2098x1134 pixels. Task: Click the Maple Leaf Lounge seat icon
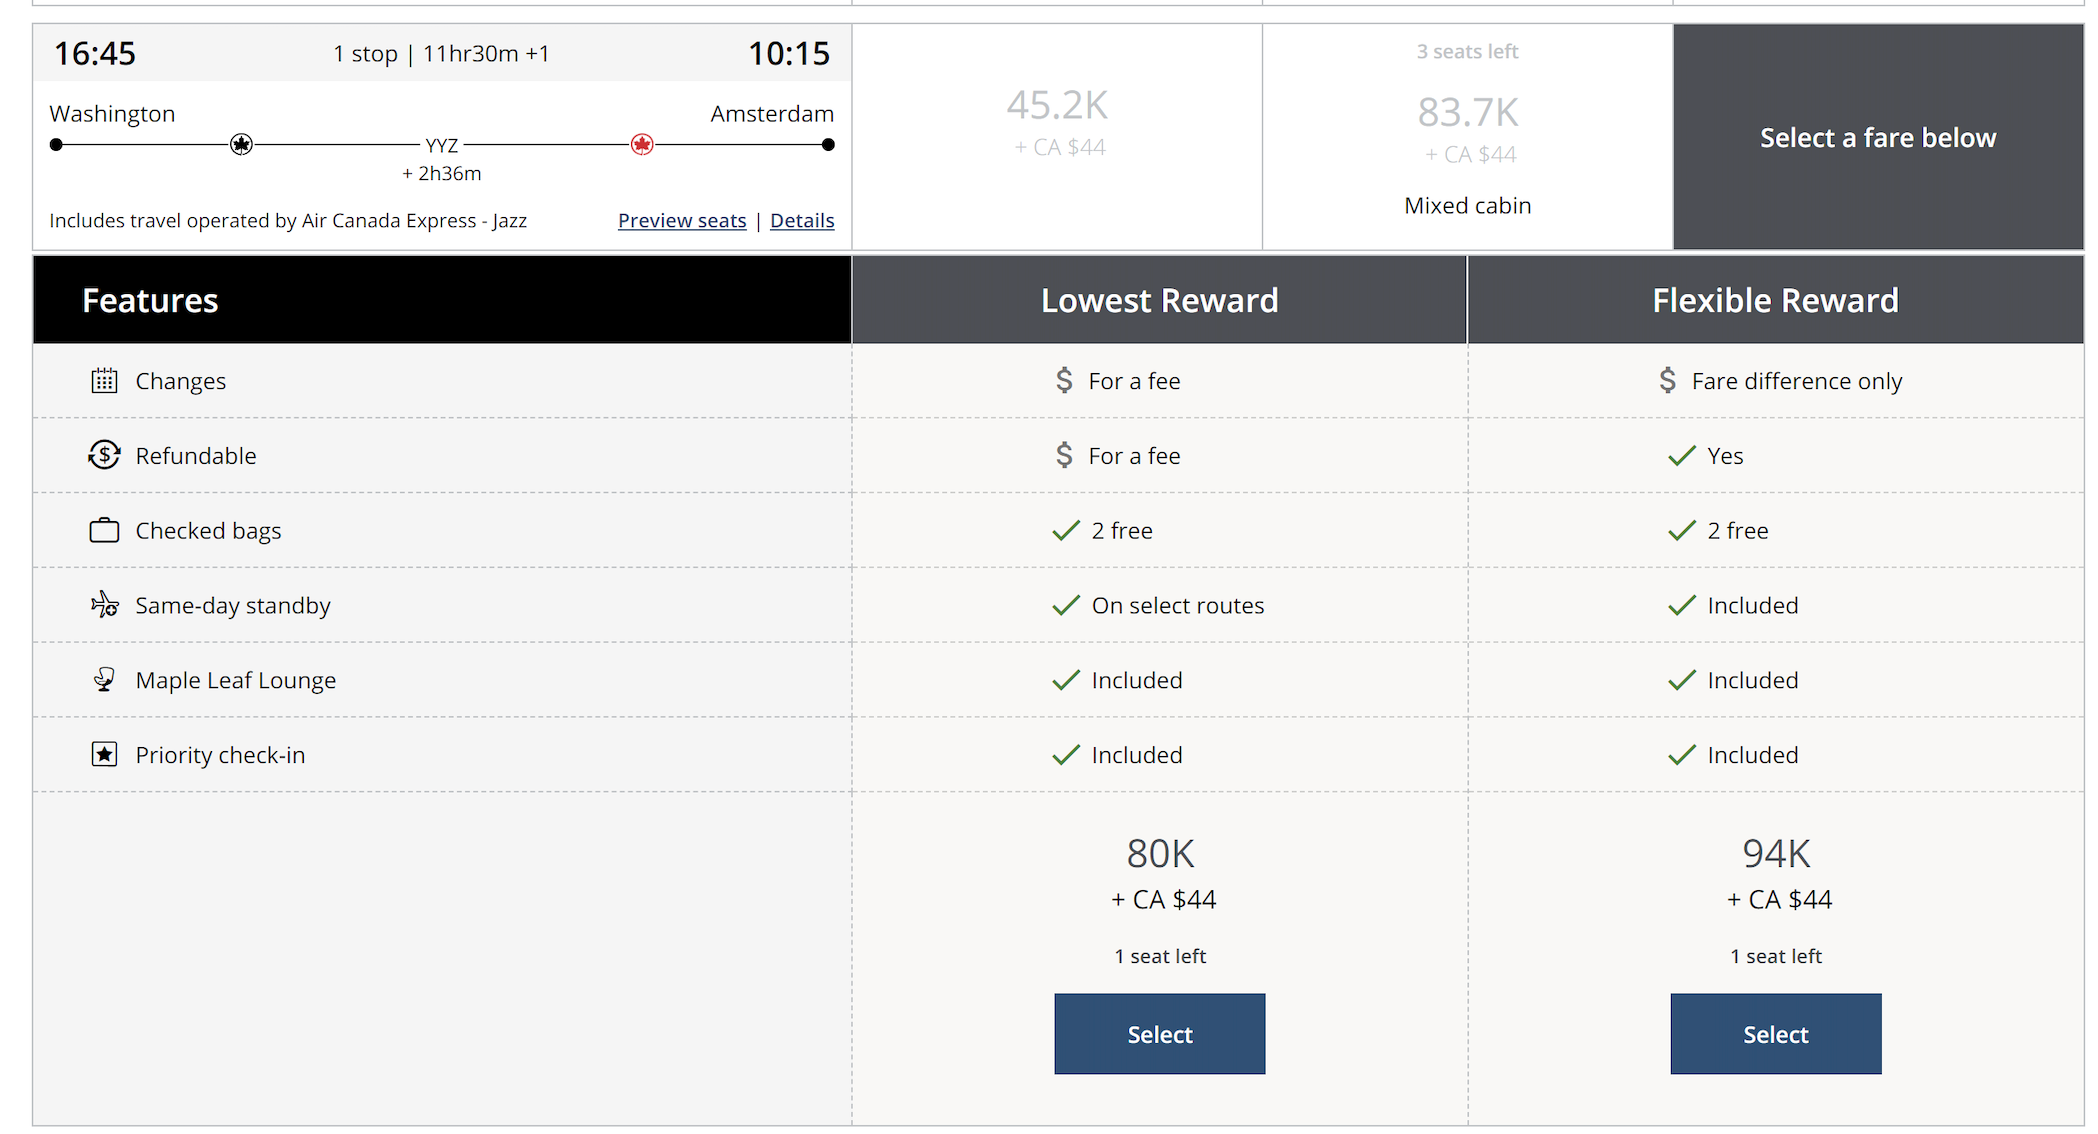click(104, 680)
